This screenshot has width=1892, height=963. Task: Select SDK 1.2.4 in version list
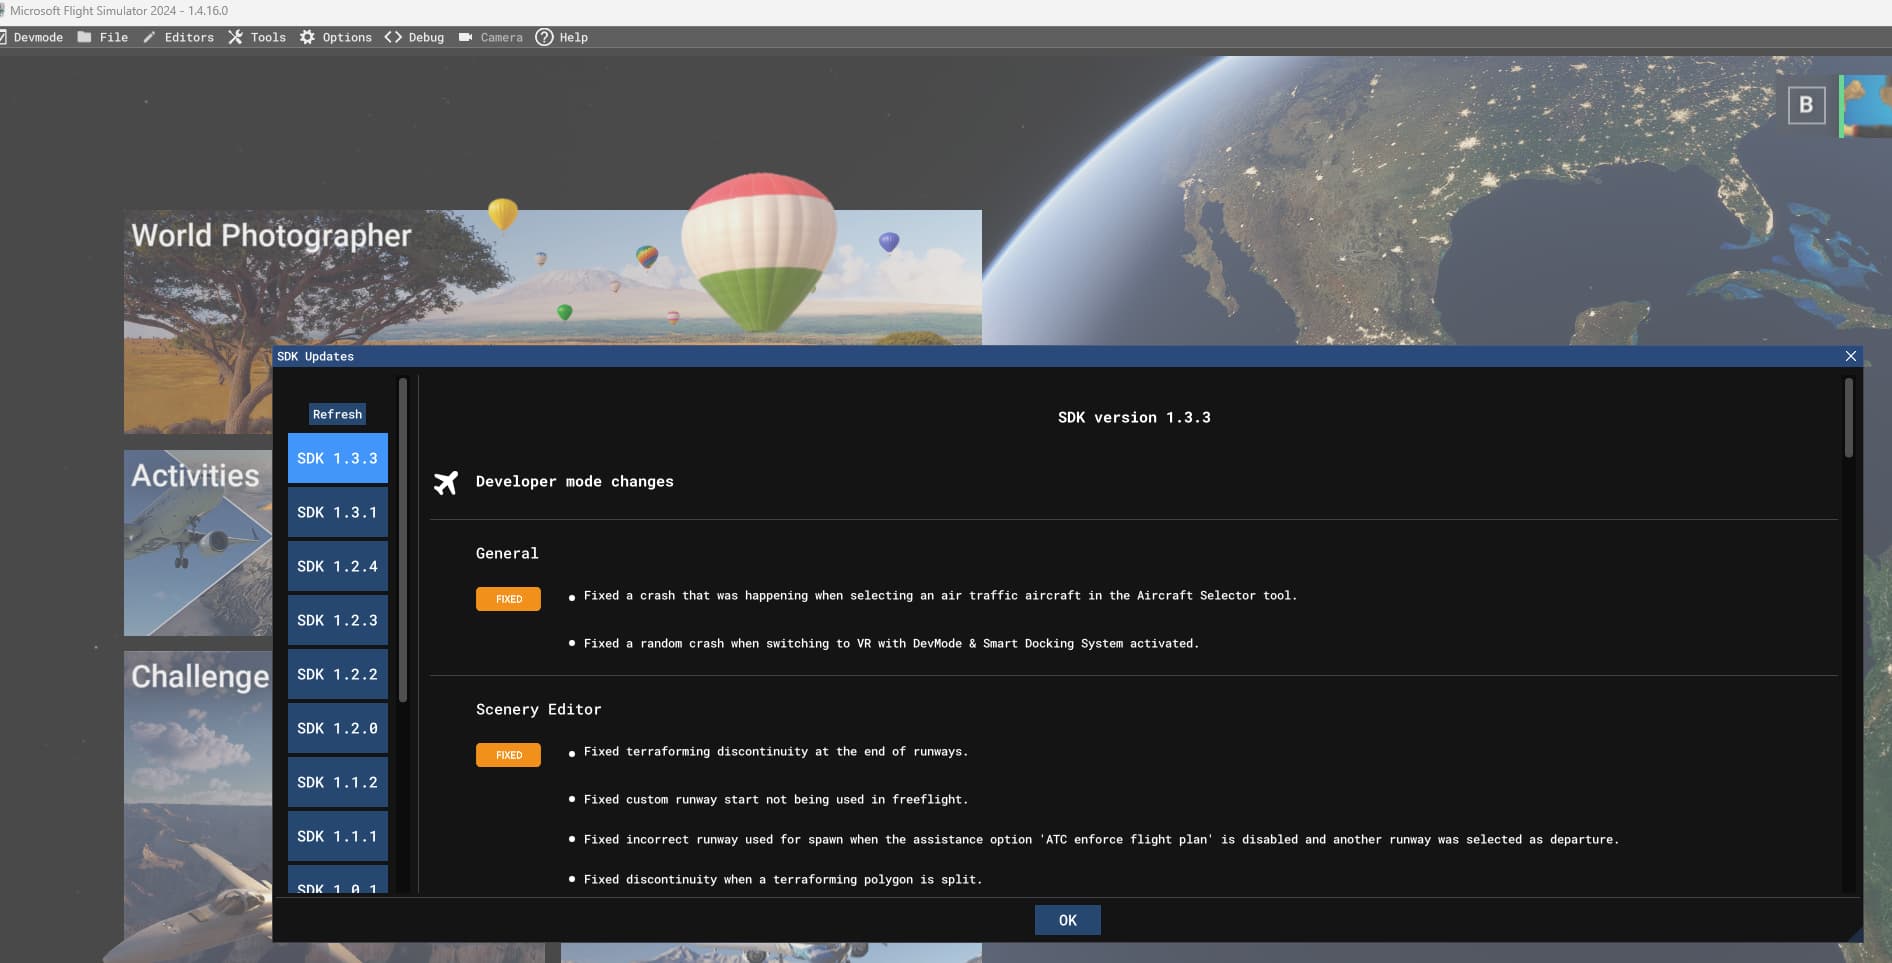[x=338, y=566]
